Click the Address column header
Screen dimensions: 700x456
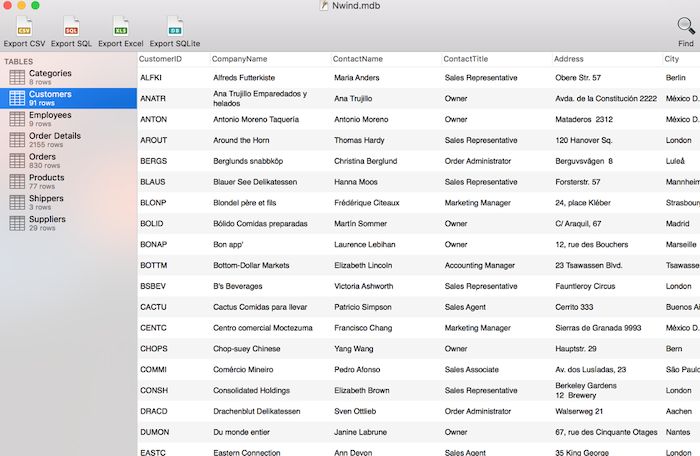click(x=571, y=59)
